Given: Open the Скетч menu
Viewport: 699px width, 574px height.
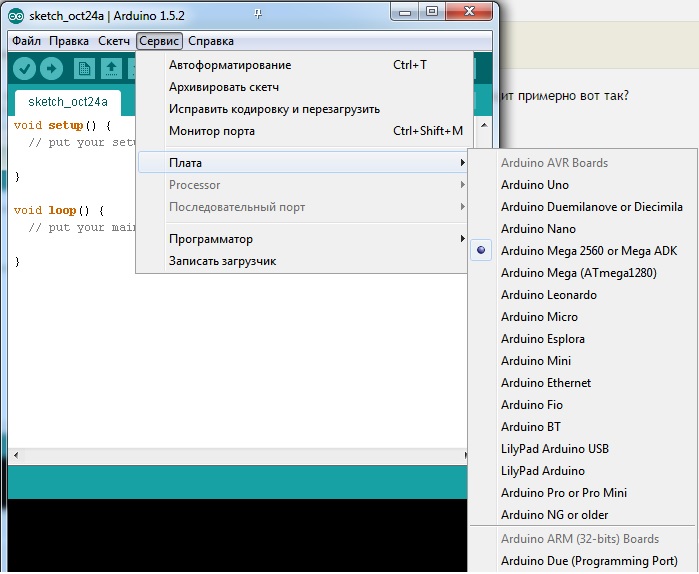Looking at the screenshot, I should click(114, 41).
